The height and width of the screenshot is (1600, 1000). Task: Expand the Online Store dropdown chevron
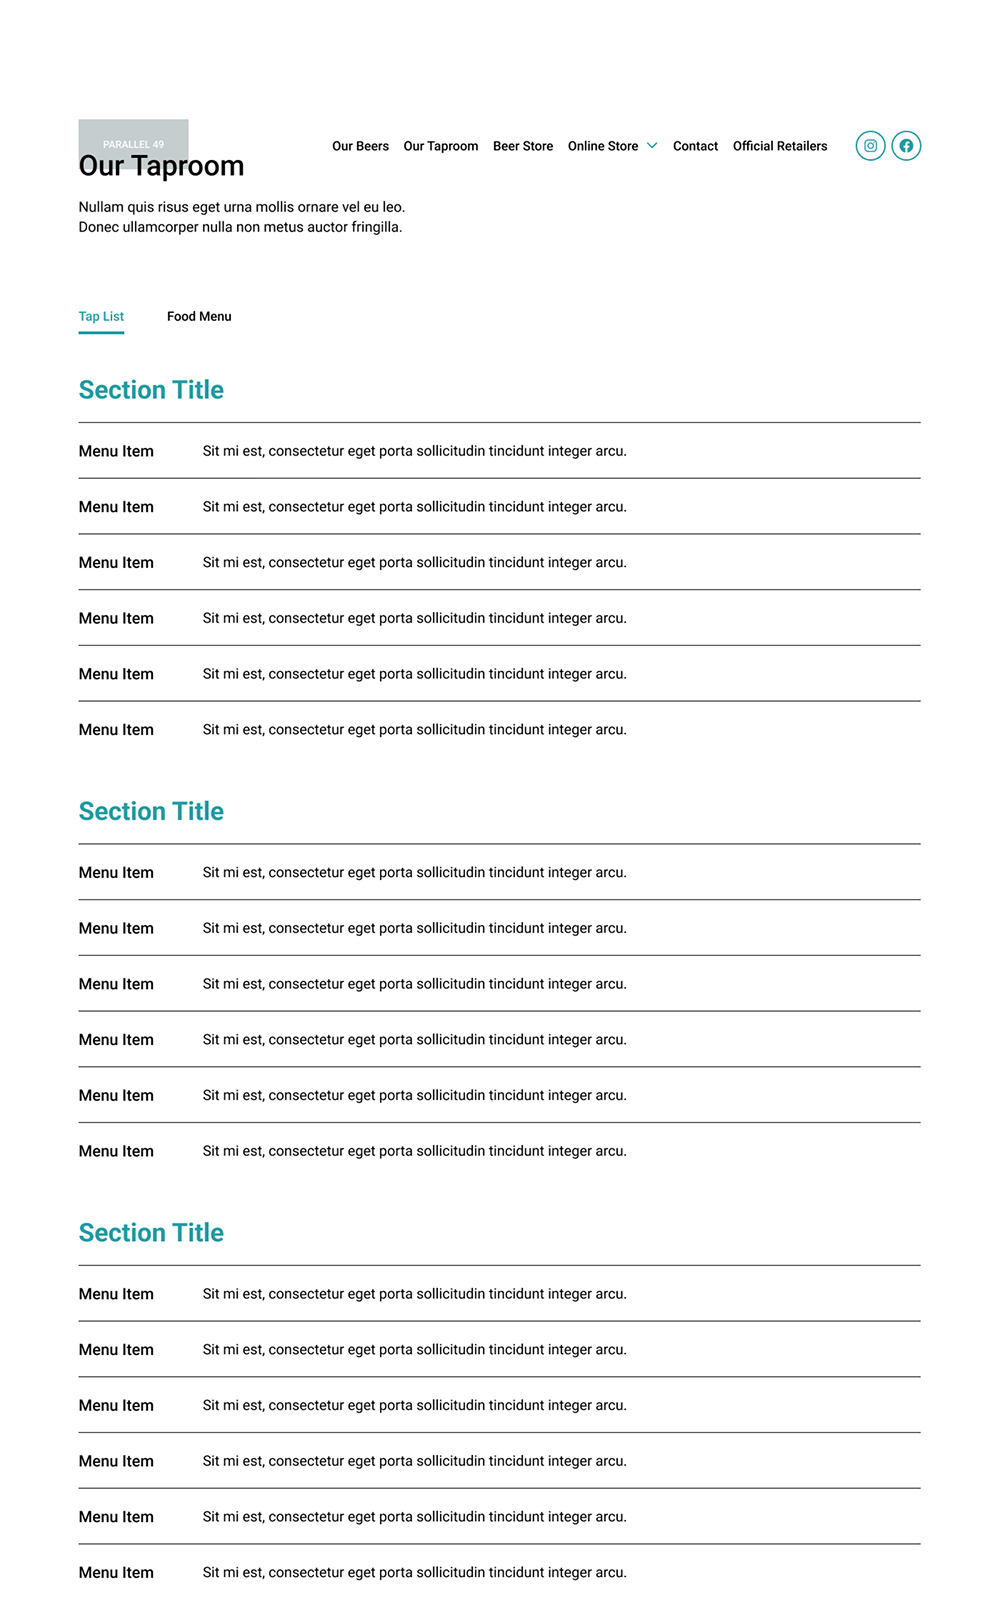pyautogui.click(x=652, y=146)
